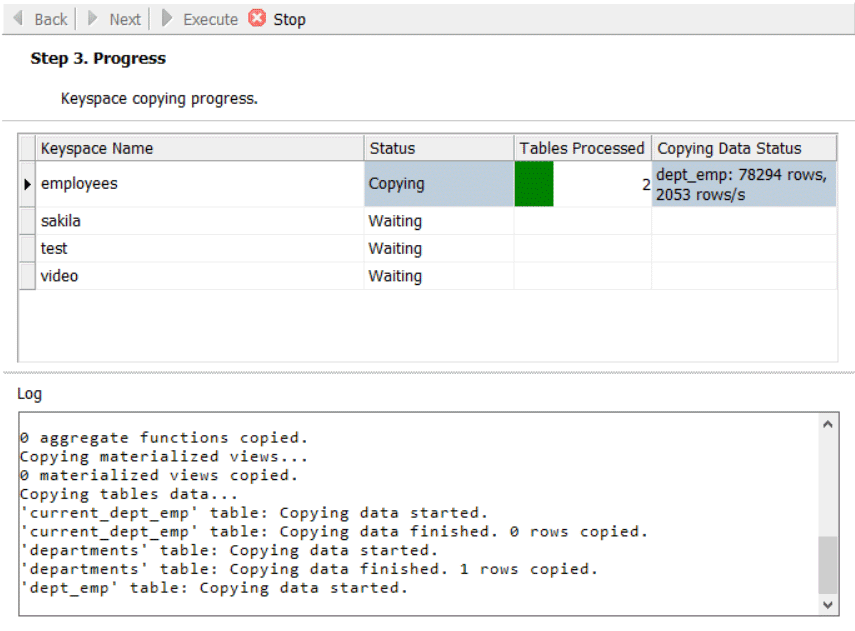Select the video keyspace row
Screen dimensions: 855x631
click(200, 276)
